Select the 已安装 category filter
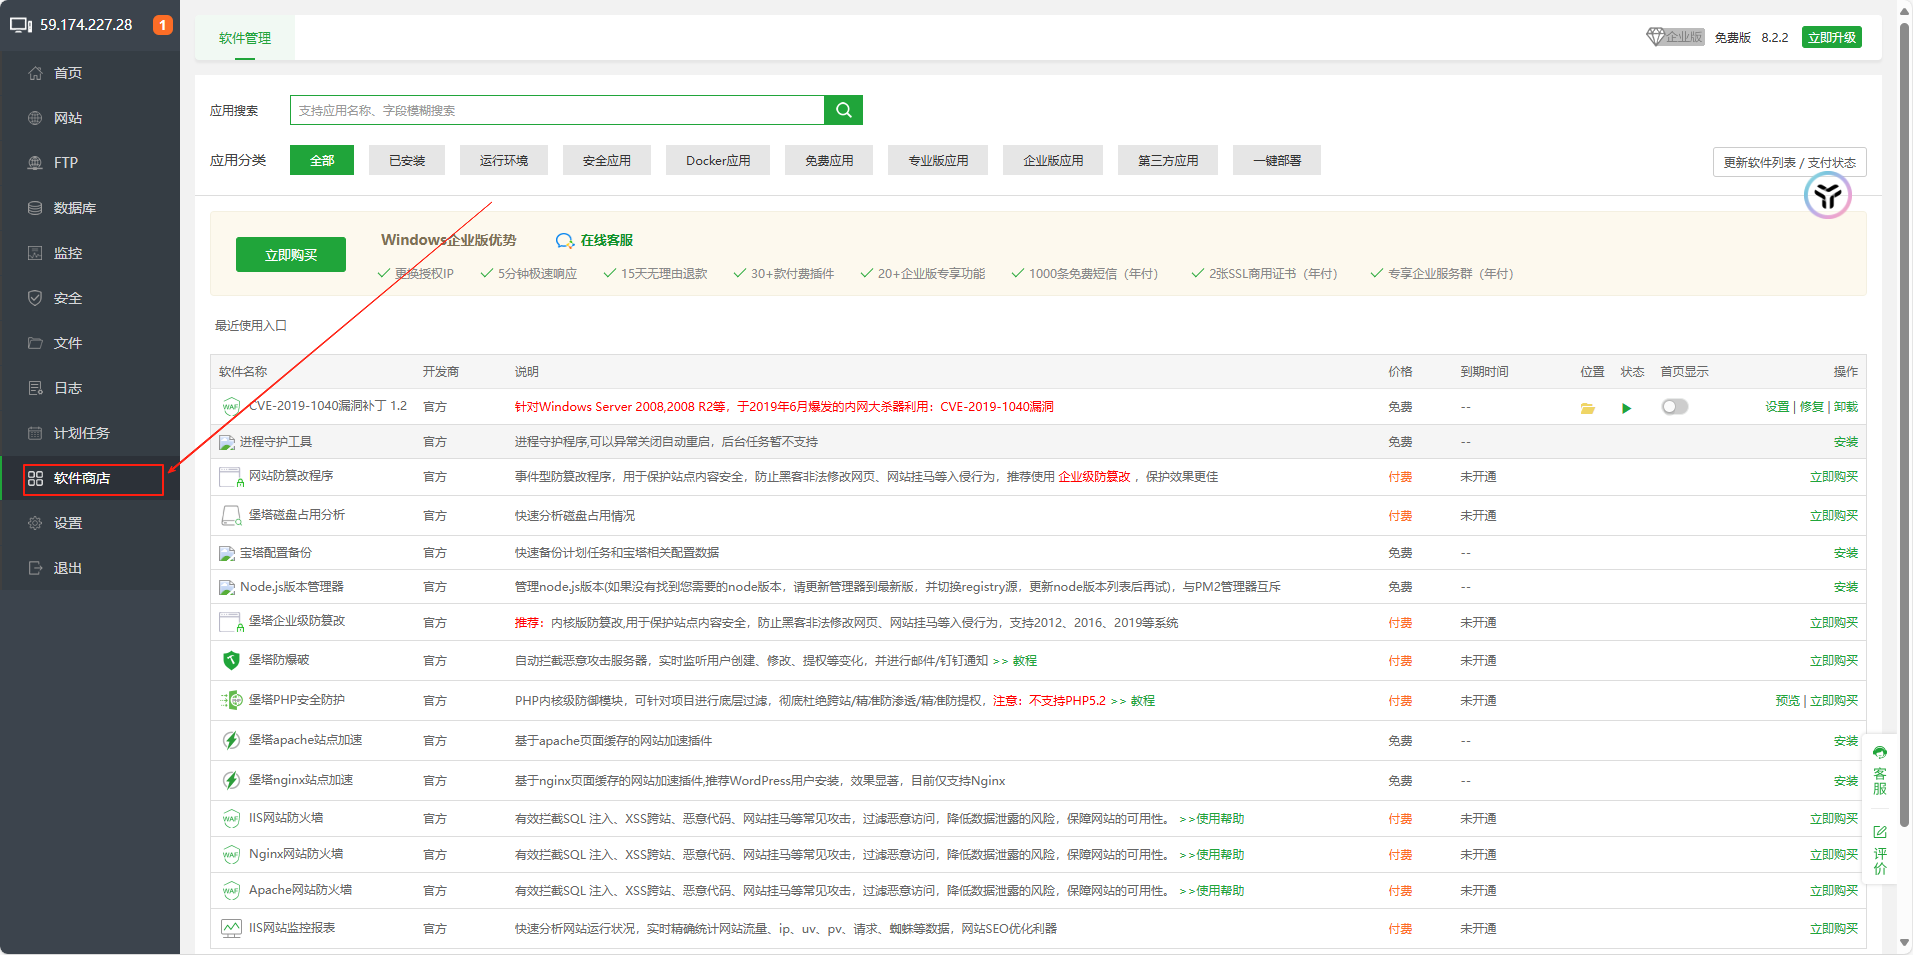 (407, 161)
